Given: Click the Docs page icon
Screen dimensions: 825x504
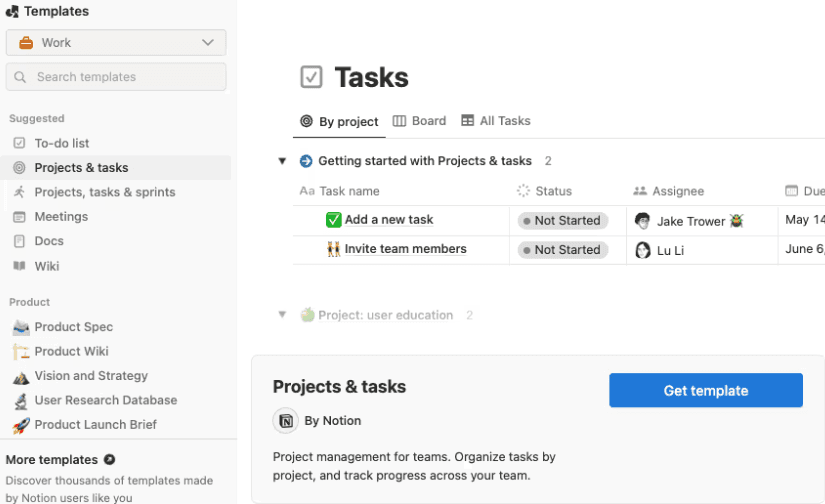Looking at the screenshot, I should pos(19,241).
